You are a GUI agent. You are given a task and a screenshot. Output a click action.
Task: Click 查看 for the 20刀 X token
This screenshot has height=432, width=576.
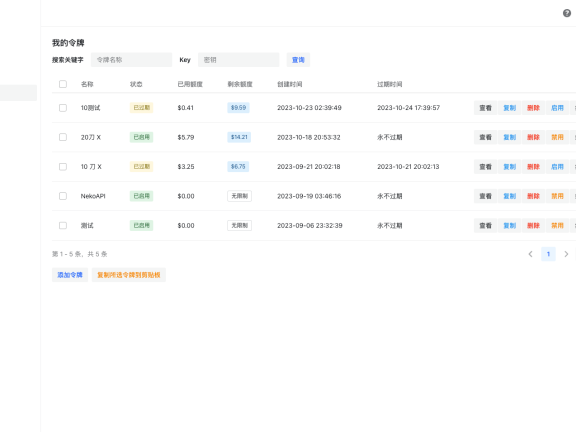pos(485,137)
